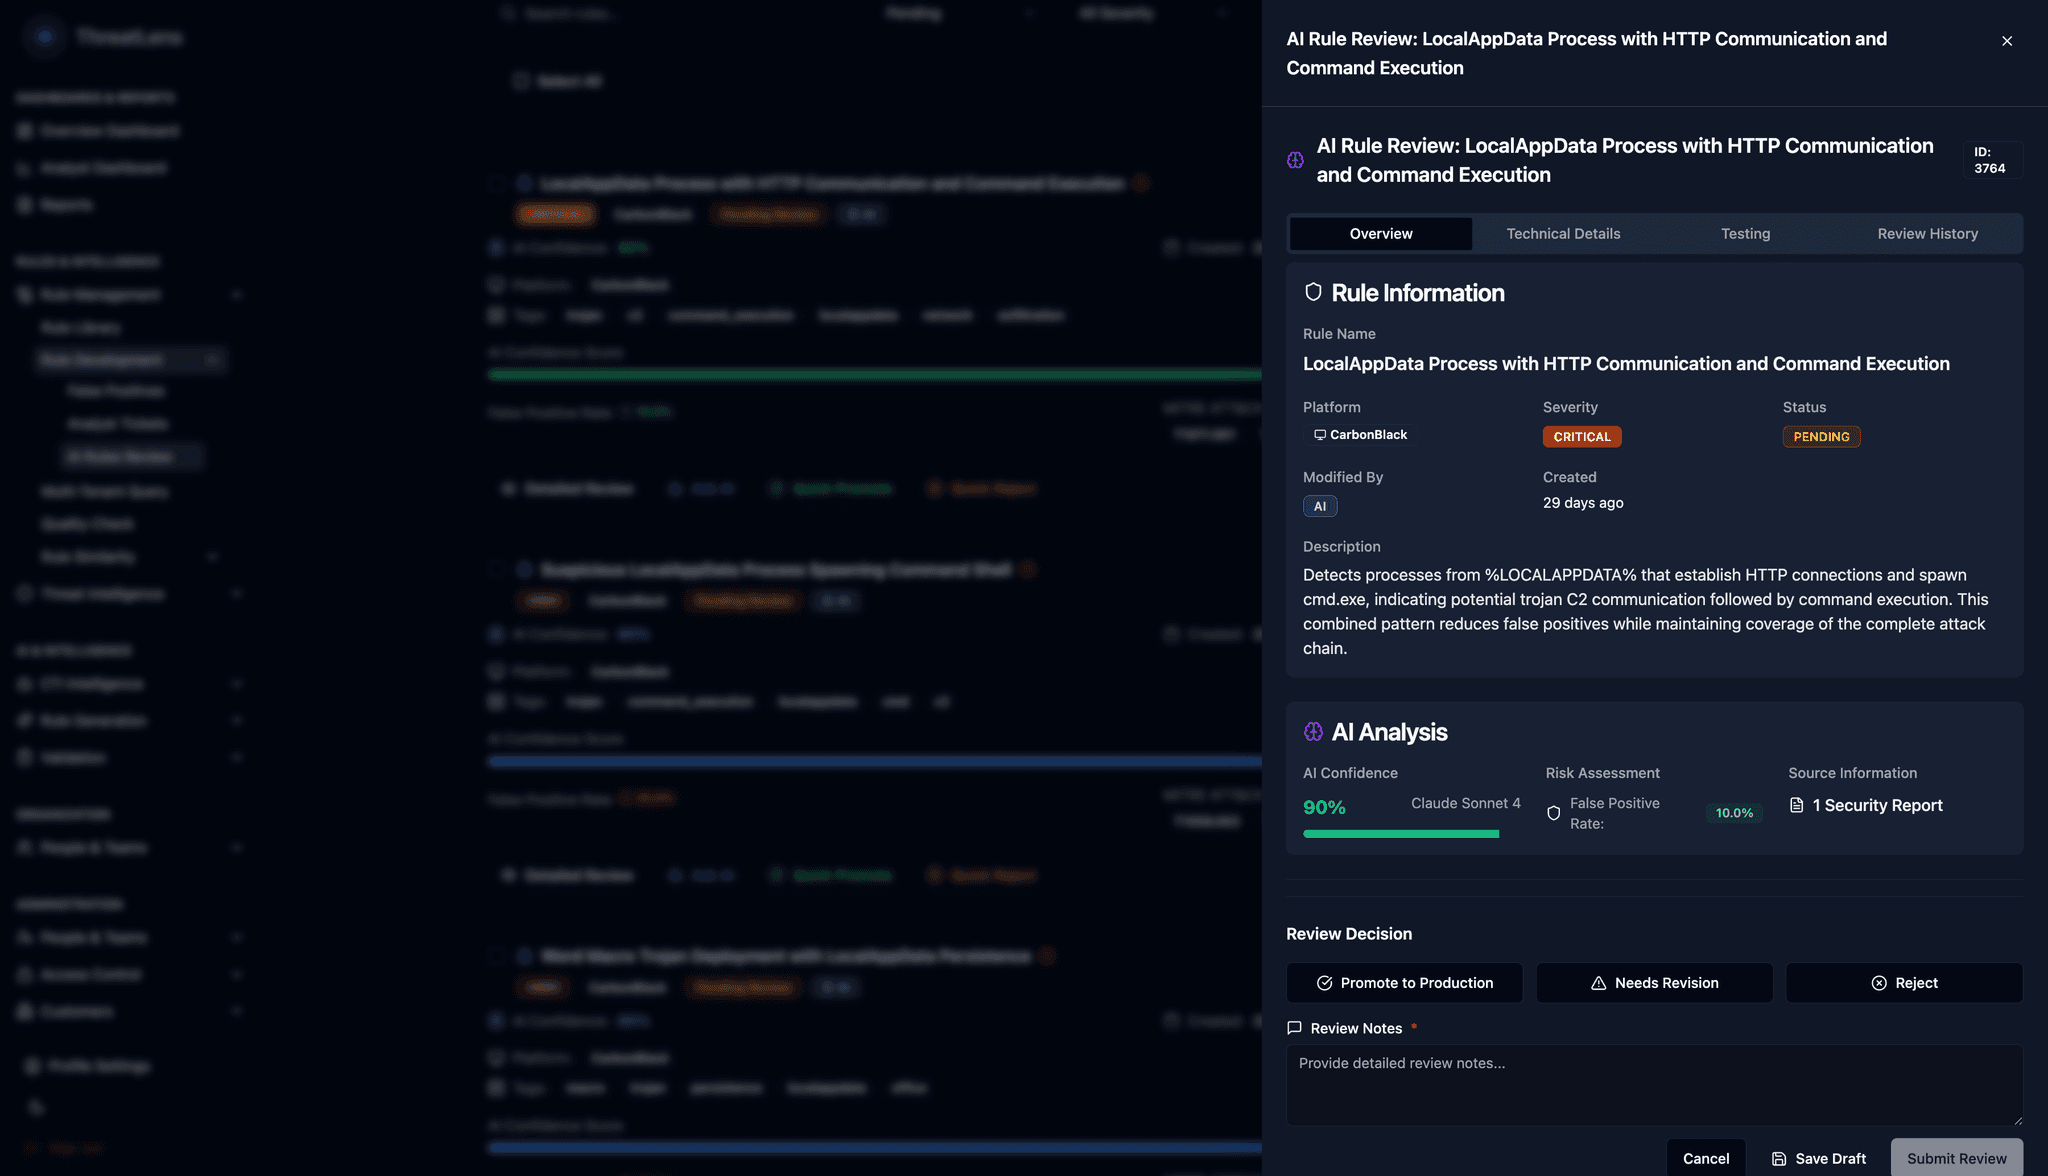
Task: Click the shield icon next to Rule Information
Action: (1313, 292)
